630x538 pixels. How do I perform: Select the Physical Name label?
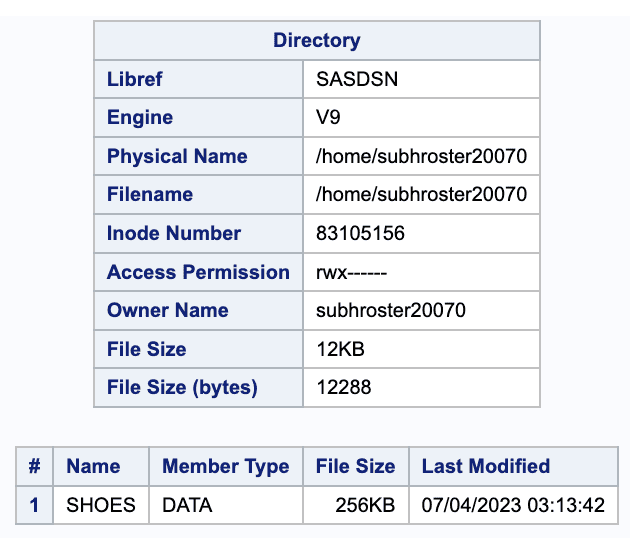tap(177, 156)
